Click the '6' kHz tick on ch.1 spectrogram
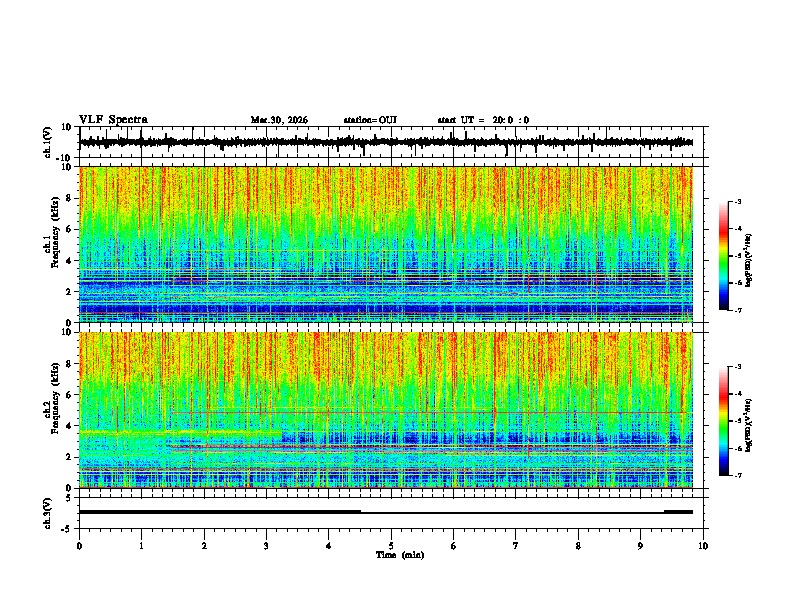Image resolution: width=792 pixels, height=612 pixels. [69, 229]
